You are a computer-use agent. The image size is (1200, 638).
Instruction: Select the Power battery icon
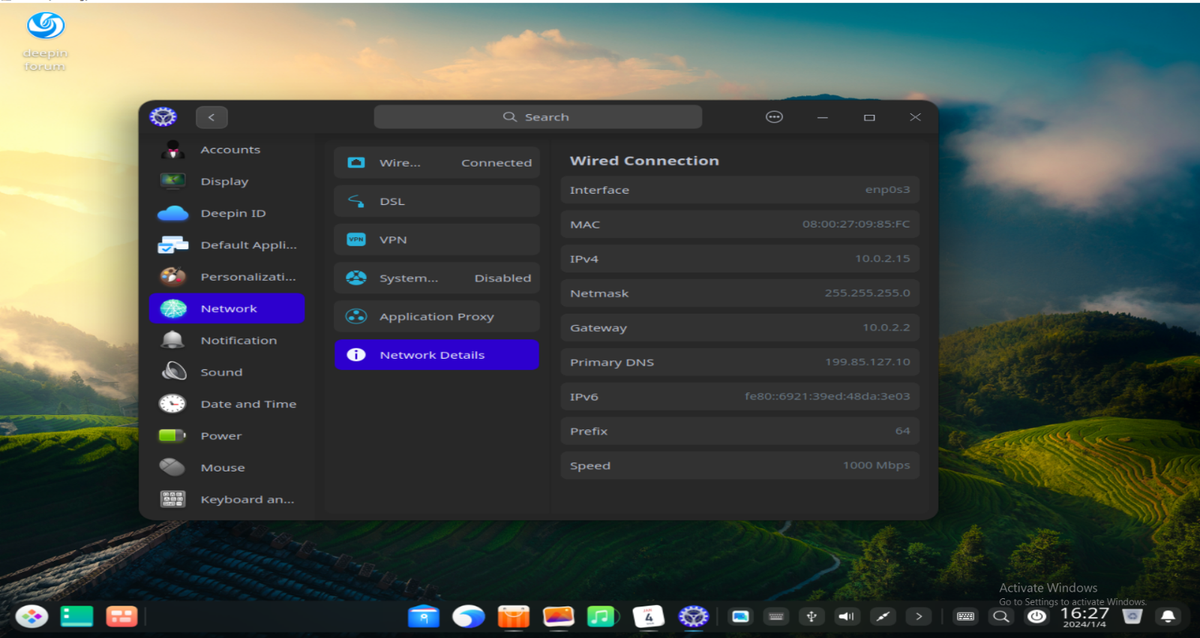click(173, 436)
